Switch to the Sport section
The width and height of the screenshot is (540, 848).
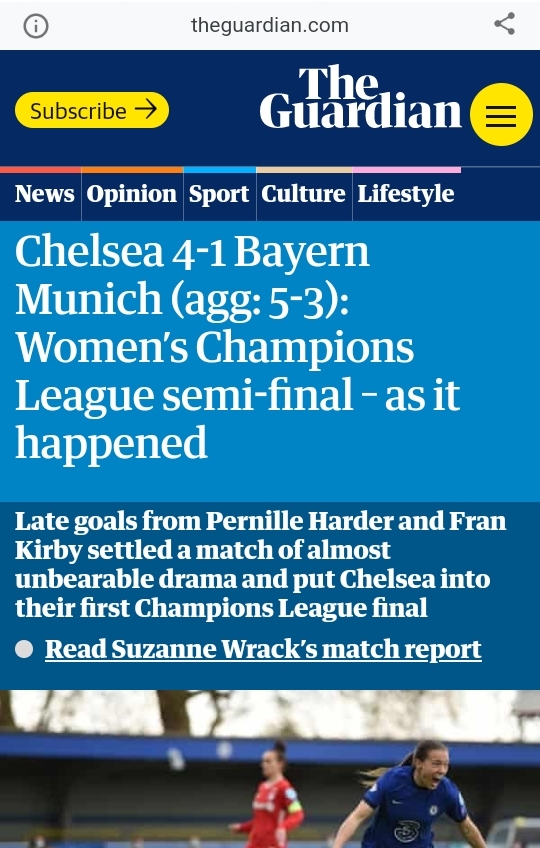pyautogui.click(x=219, y=194)
